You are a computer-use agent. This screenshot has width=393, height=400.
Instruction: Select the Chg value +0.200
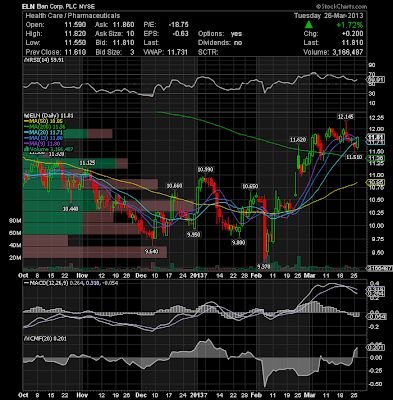point(353,34)
